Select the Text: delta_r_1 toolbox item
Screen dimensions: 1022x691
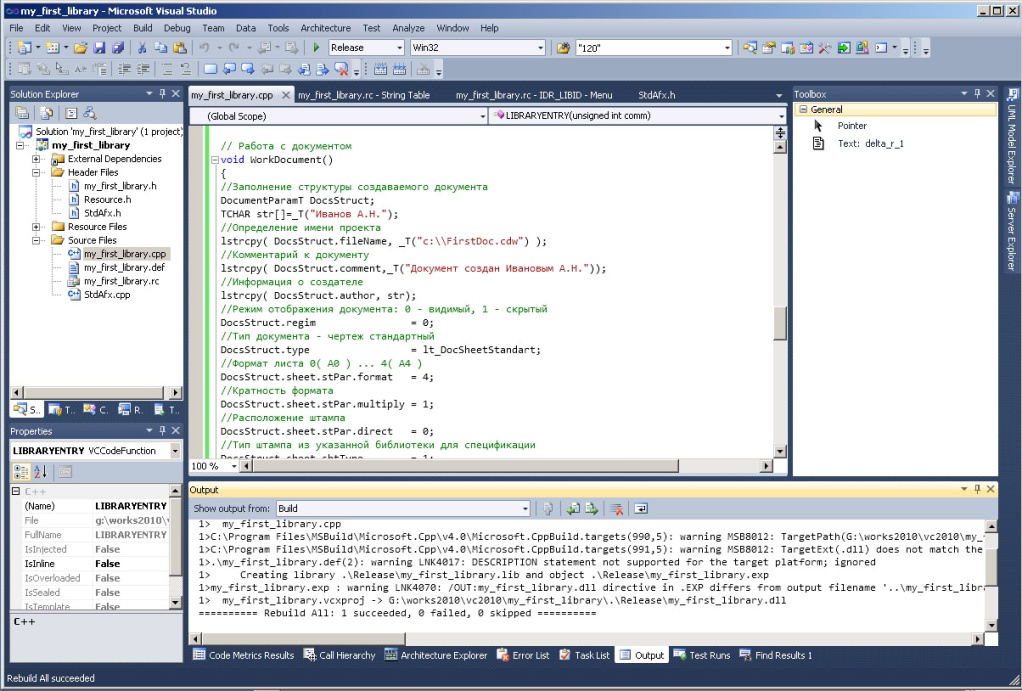click(870, 143)
